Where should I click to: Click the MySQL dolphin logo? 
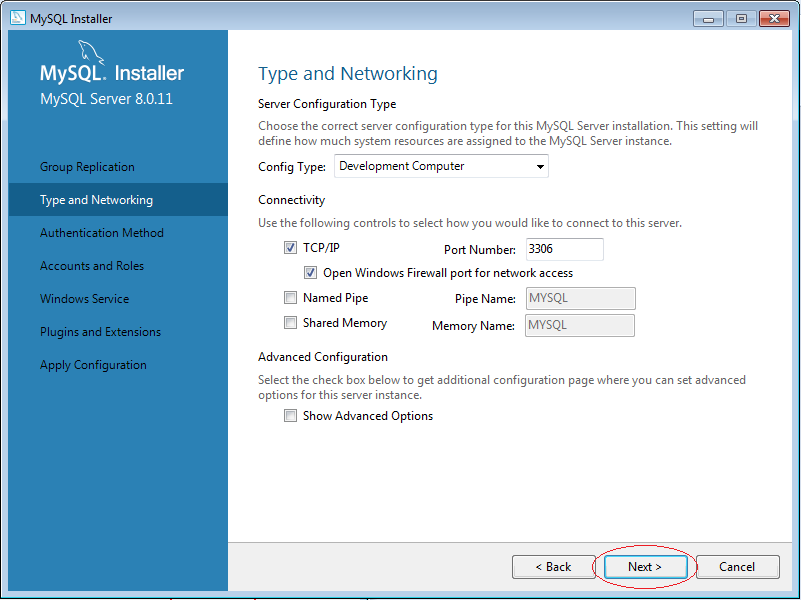[x=91, y=53]
